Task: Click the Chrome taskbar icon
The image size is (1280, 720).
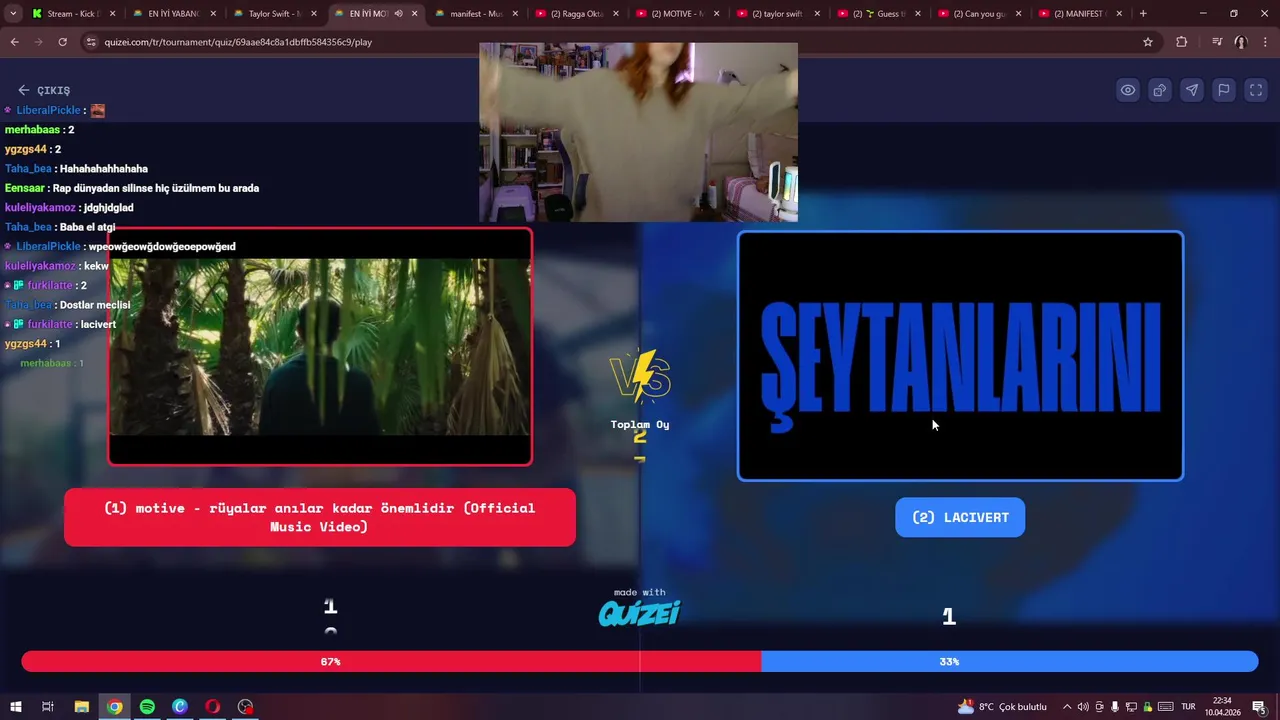Action: [x=115, y=707]
